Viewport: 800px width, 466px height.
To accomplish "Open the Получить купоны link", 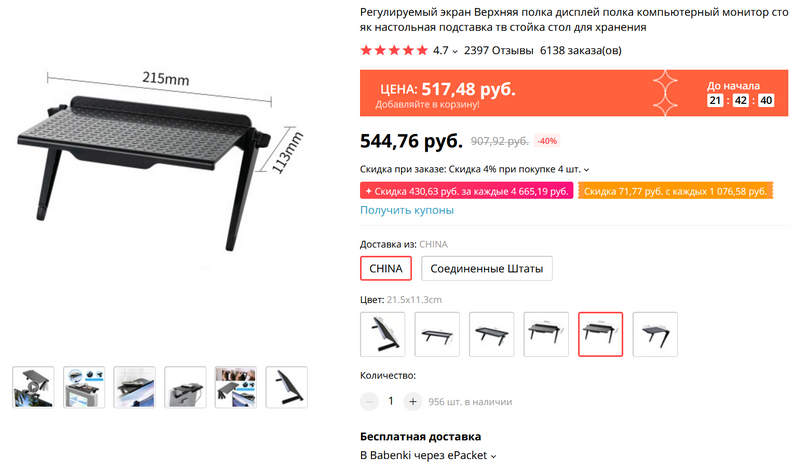I will click(x=407, y=210).
